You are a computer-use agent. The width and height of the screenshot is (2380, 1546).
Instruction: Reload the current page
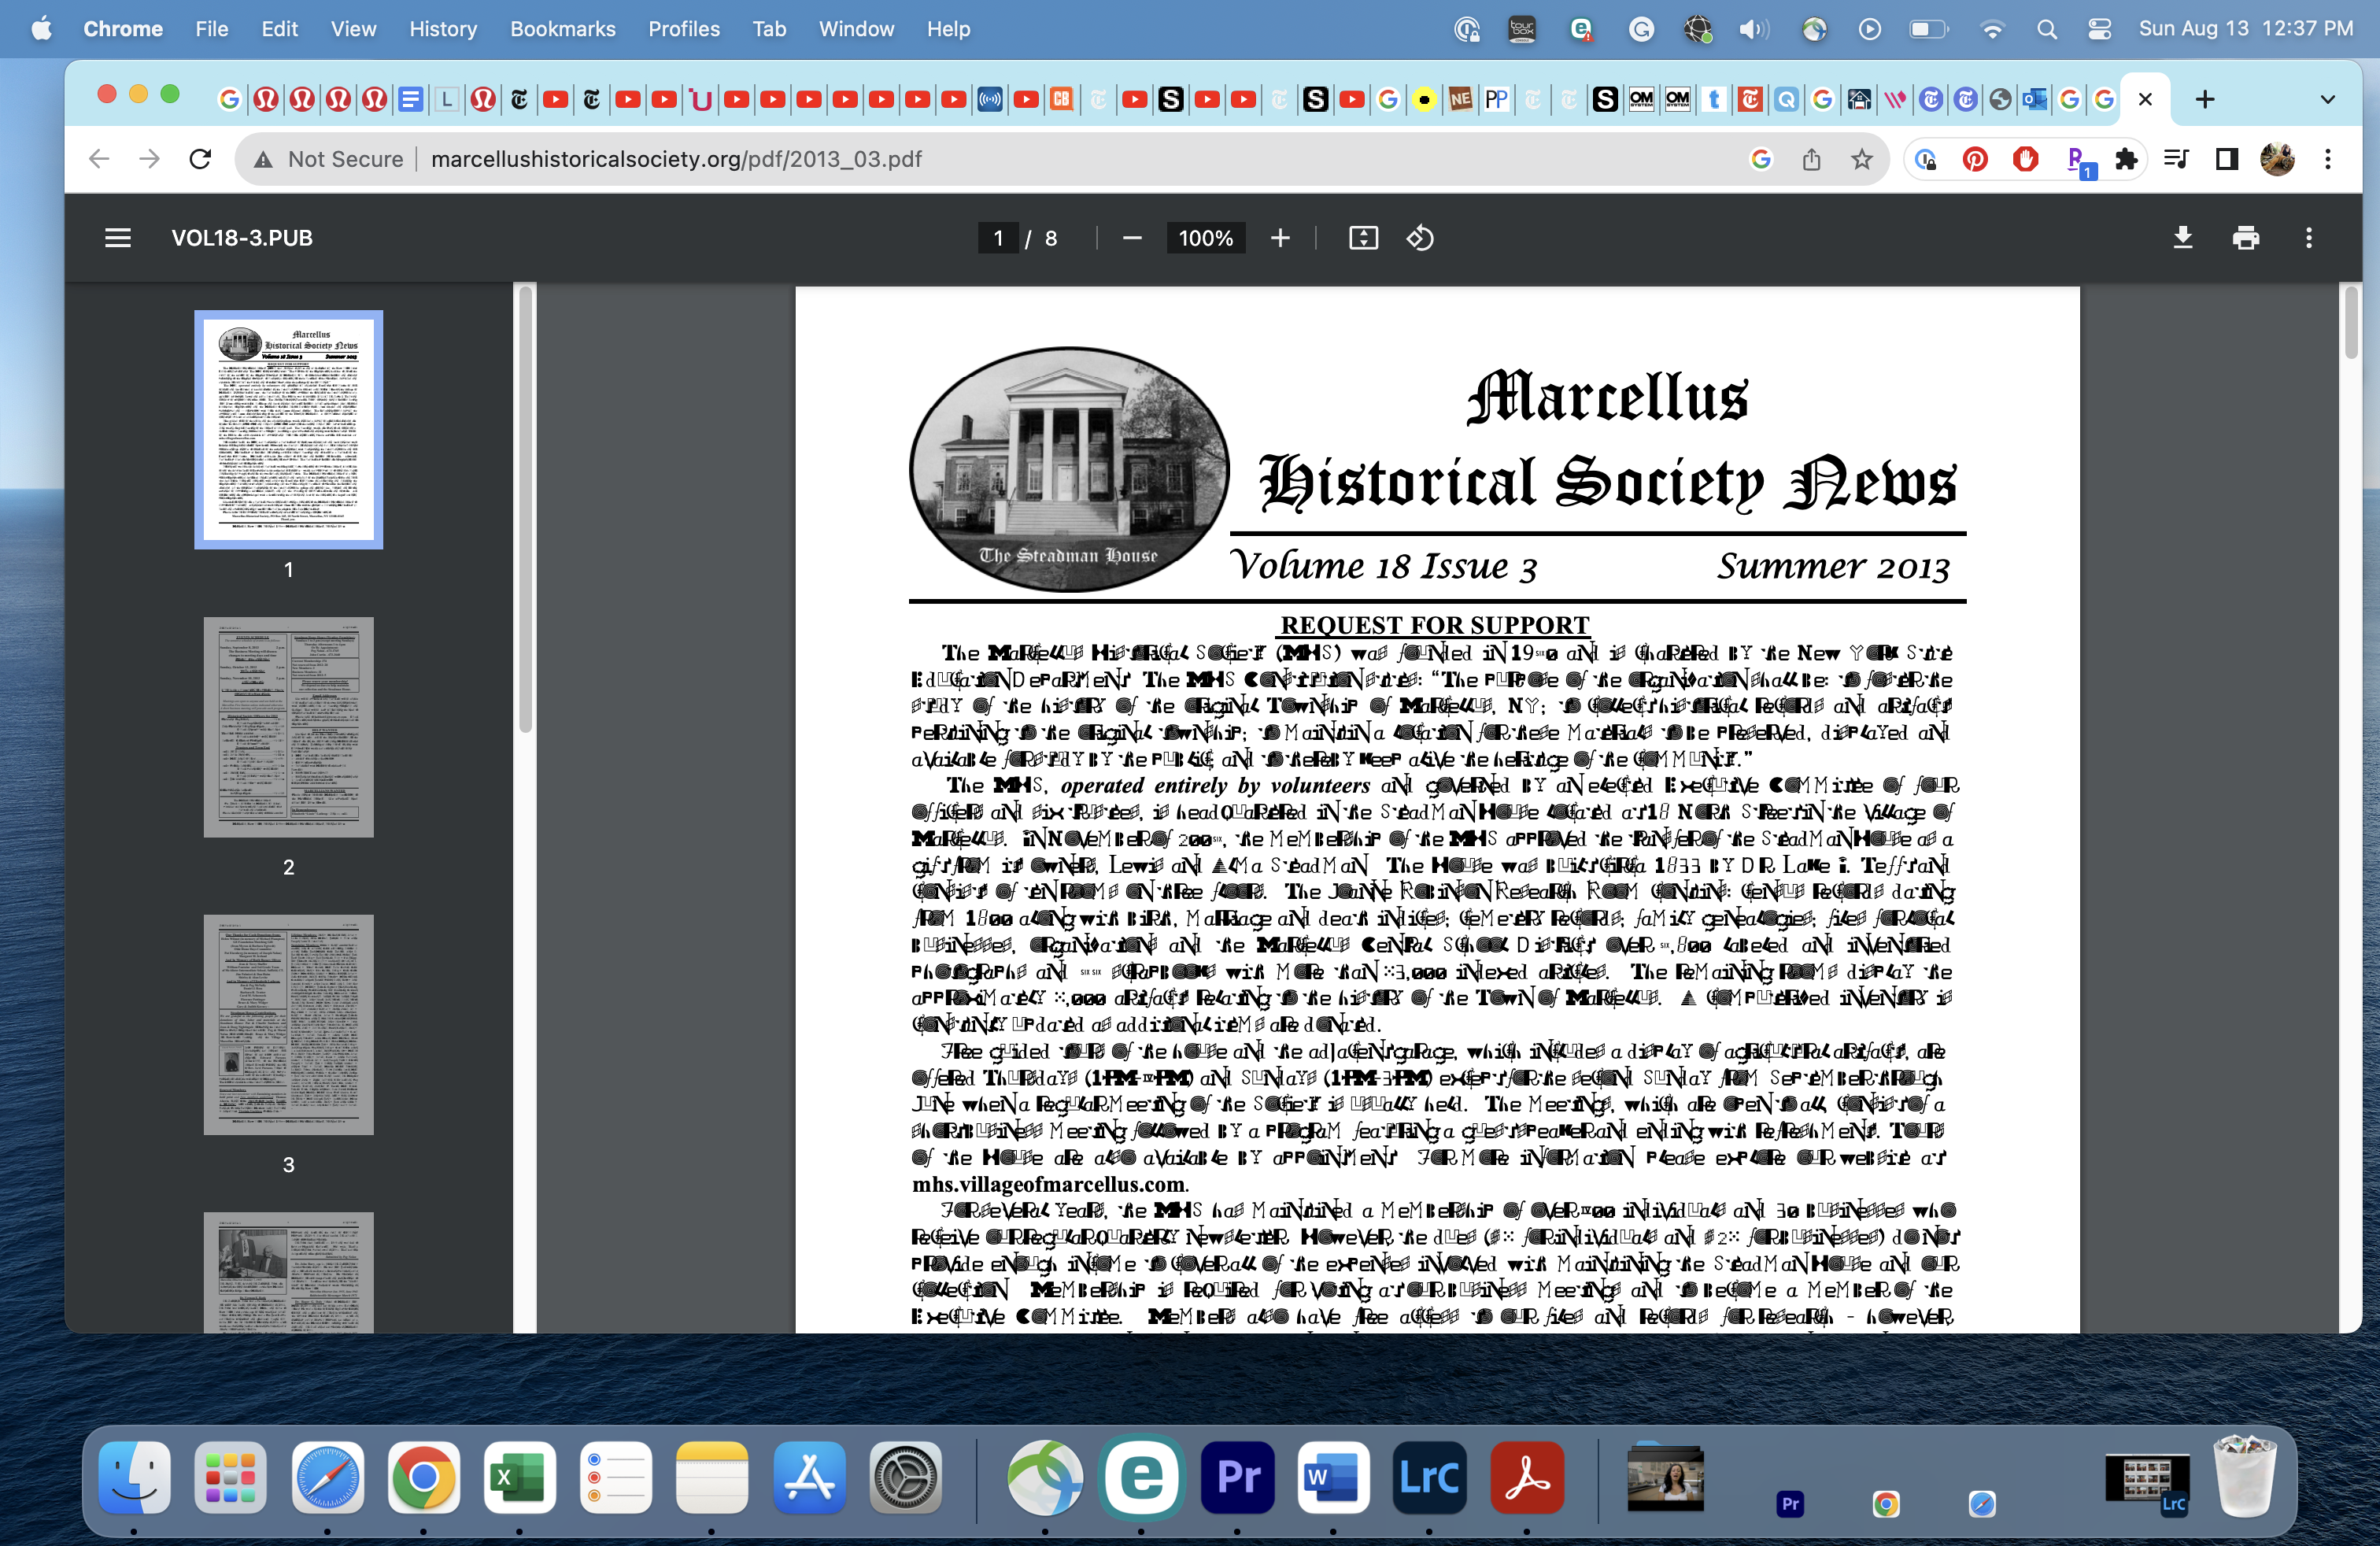(x=200, y=159)
